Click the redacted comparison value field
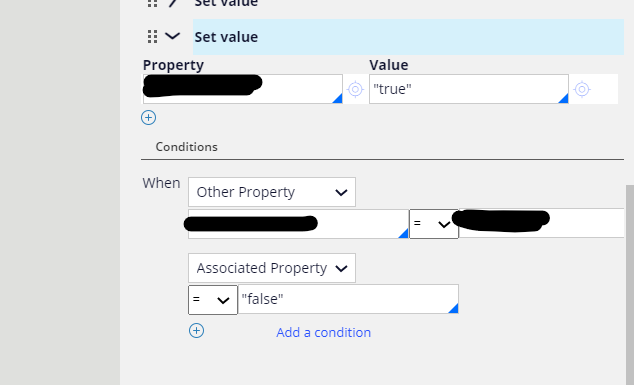This screenshot has width=634, height=385. pos(541,223)
